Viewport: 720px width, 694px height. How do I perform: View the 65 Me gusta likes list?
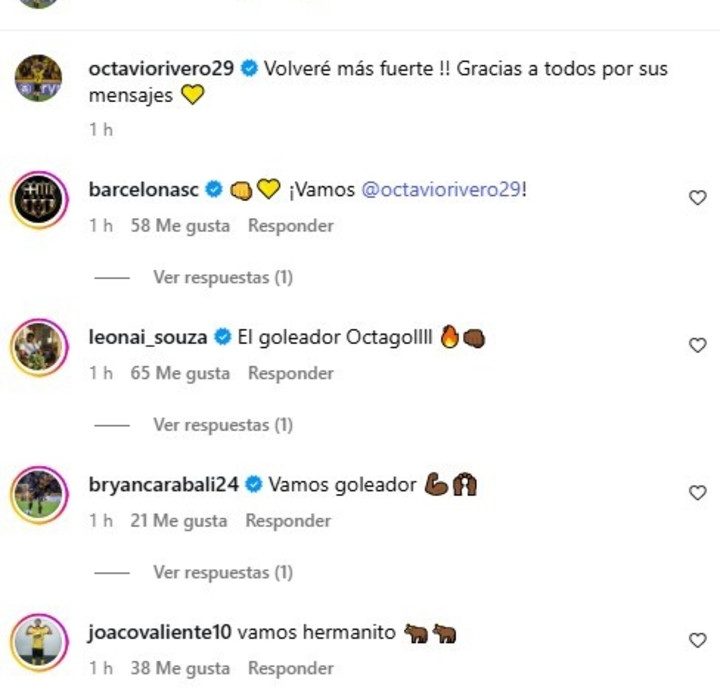click(x=180, y=373)
